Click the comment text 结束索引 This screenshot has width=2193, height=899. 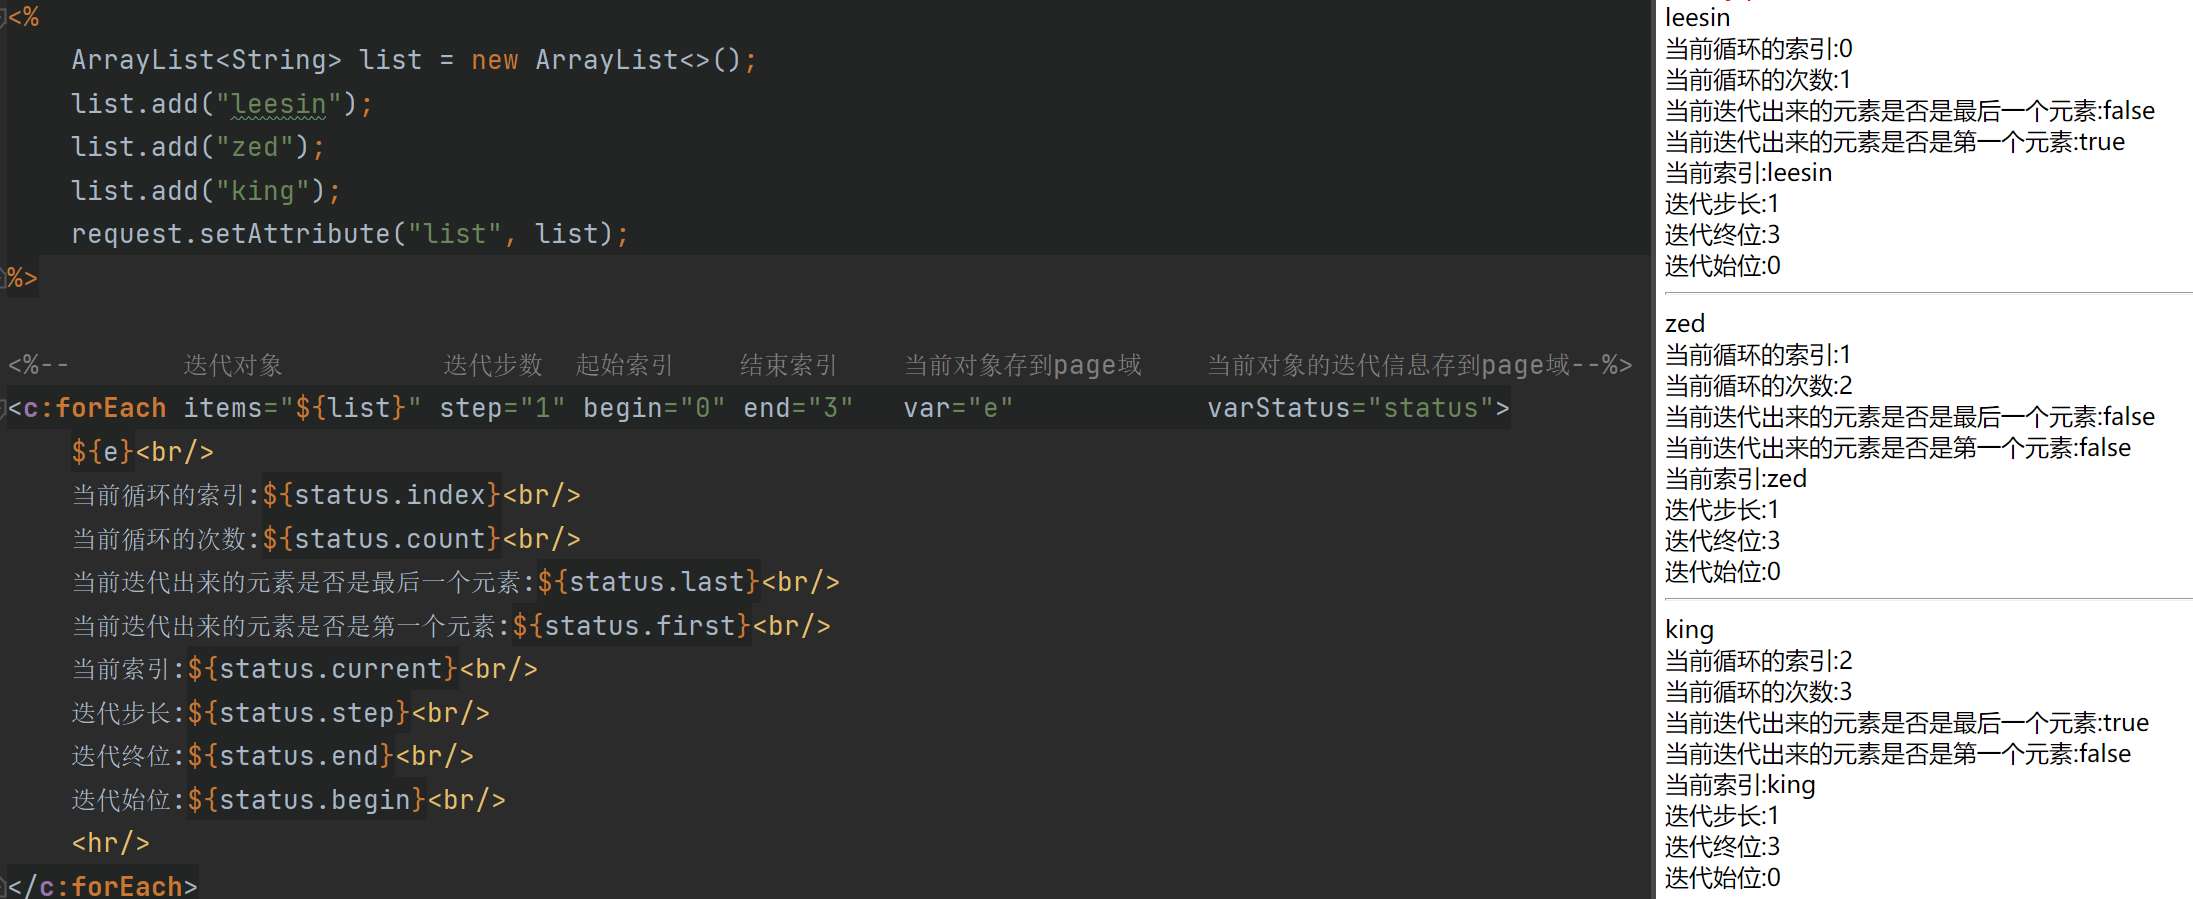(x=788, y=365)
